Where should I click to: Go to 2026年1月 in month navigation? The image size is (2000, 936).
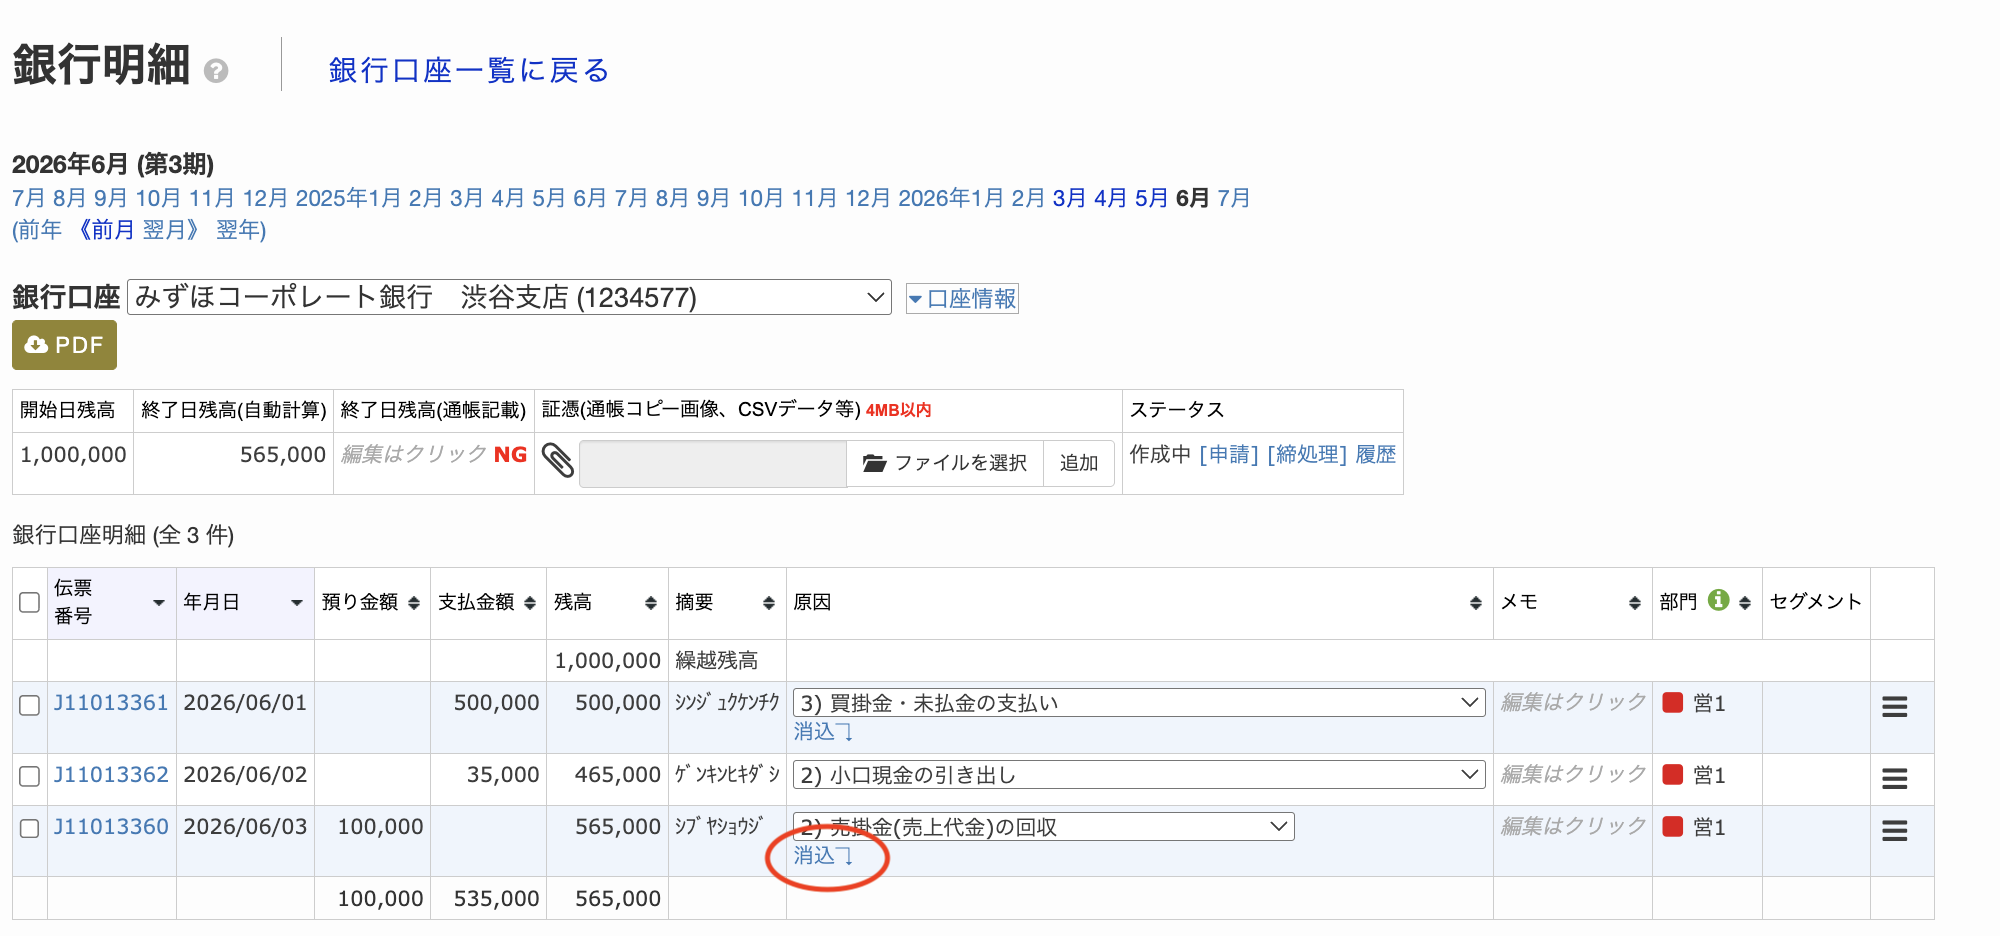[951, 198]
